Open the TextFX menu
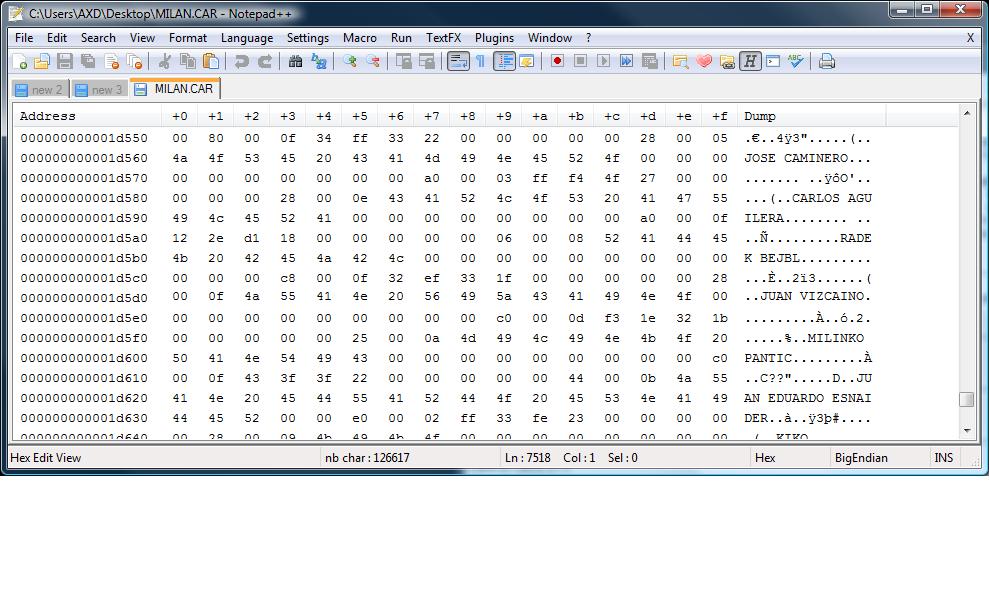The height and width of the screenshot is (600, 989). pyautogui.click(x=443, y=38)
